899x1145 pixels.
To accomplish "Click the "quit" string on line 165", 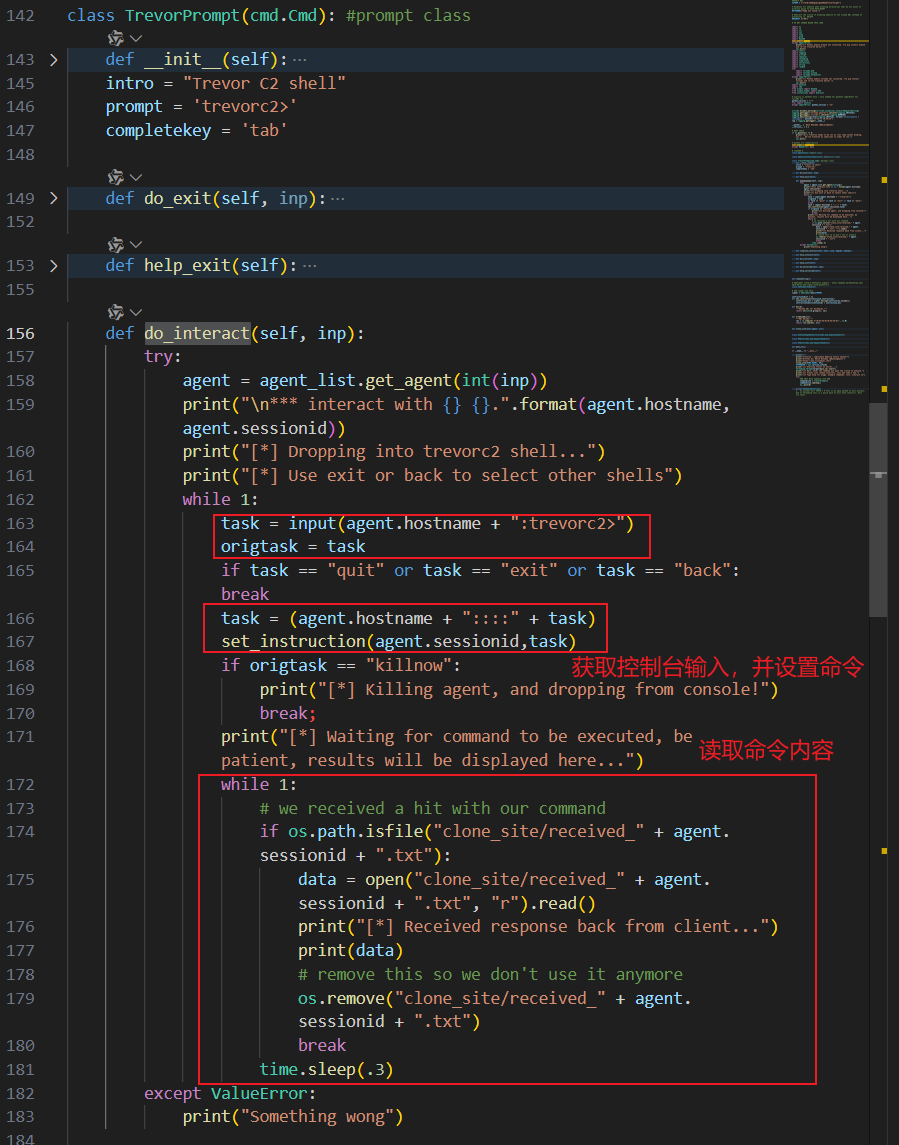I will pos(356,570).
